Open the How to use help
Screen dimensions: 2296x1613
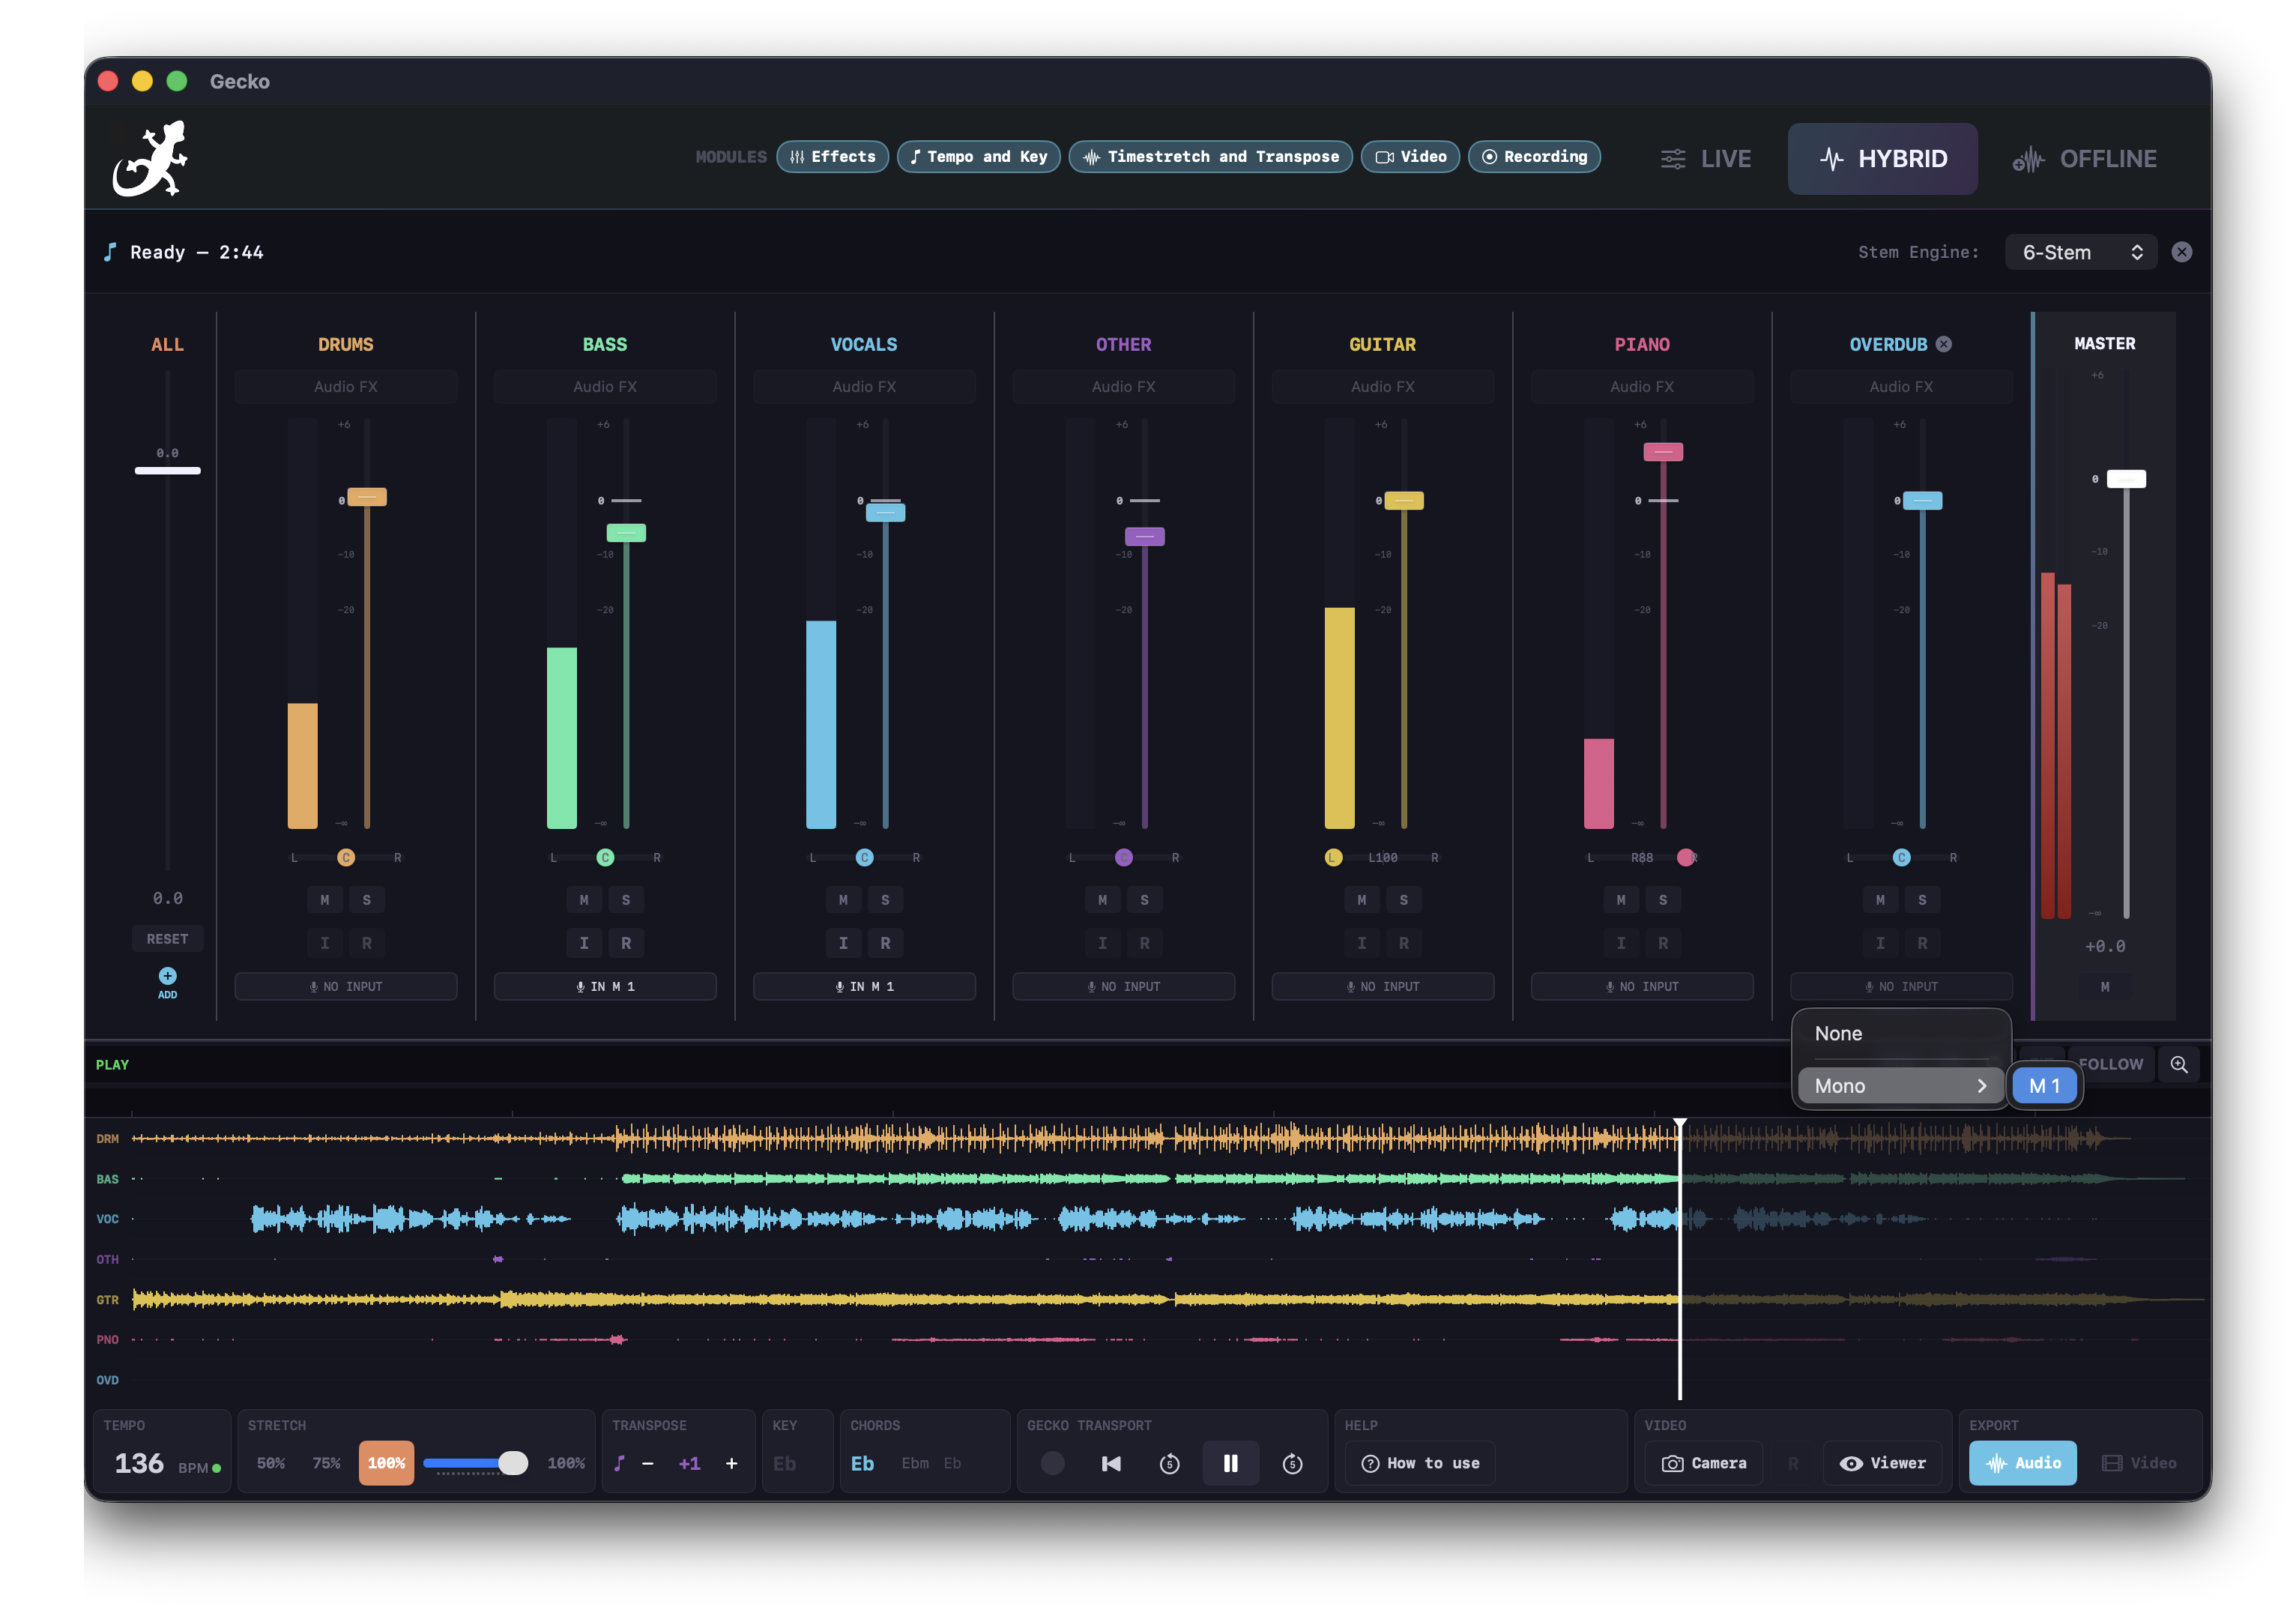(1420, 1463)
